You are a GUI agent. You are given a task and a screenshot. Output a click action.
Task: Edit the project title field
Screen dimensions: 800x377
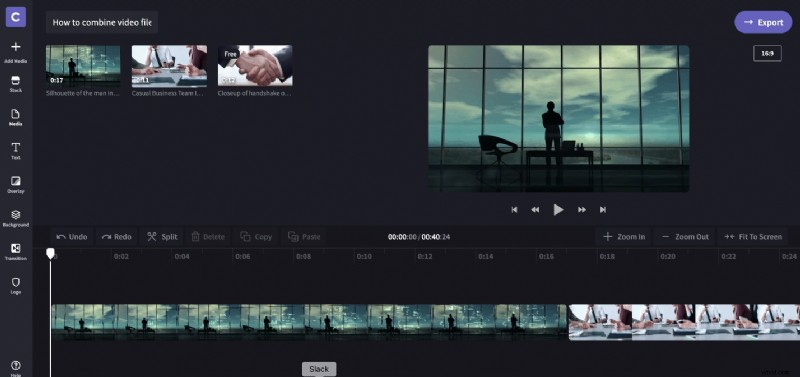coord(102,22)
